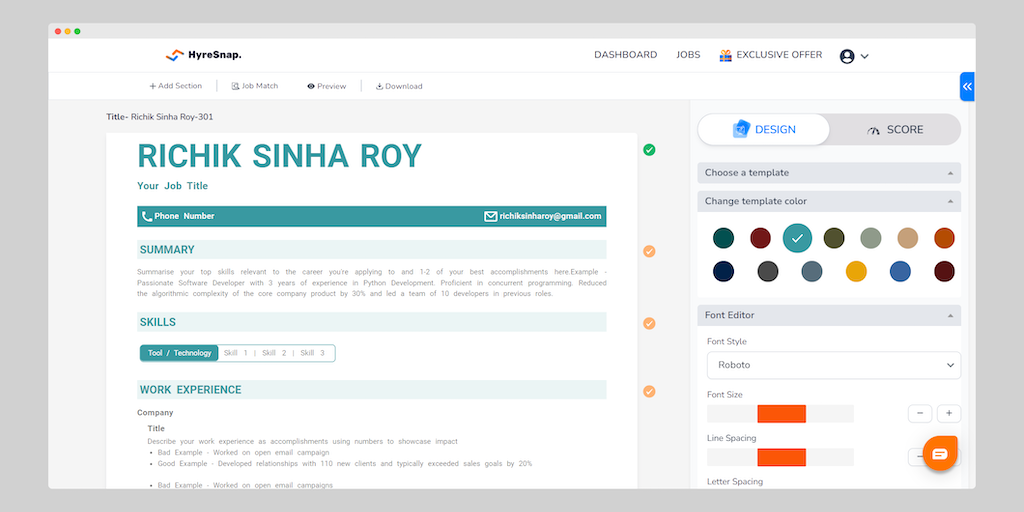Click the Line Spacing slider bar
1024x512 pixels.
tap(780, 457)
